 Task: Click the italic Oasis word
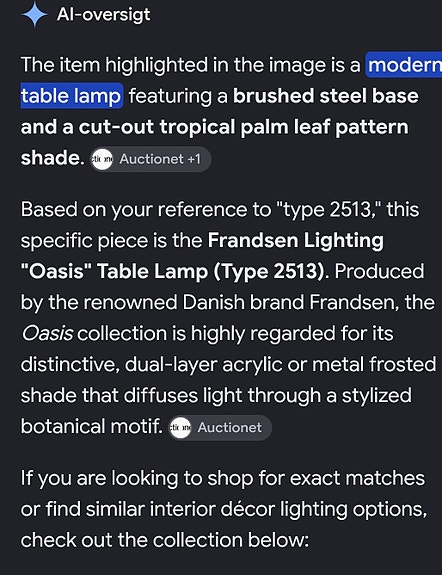(47, 334)
